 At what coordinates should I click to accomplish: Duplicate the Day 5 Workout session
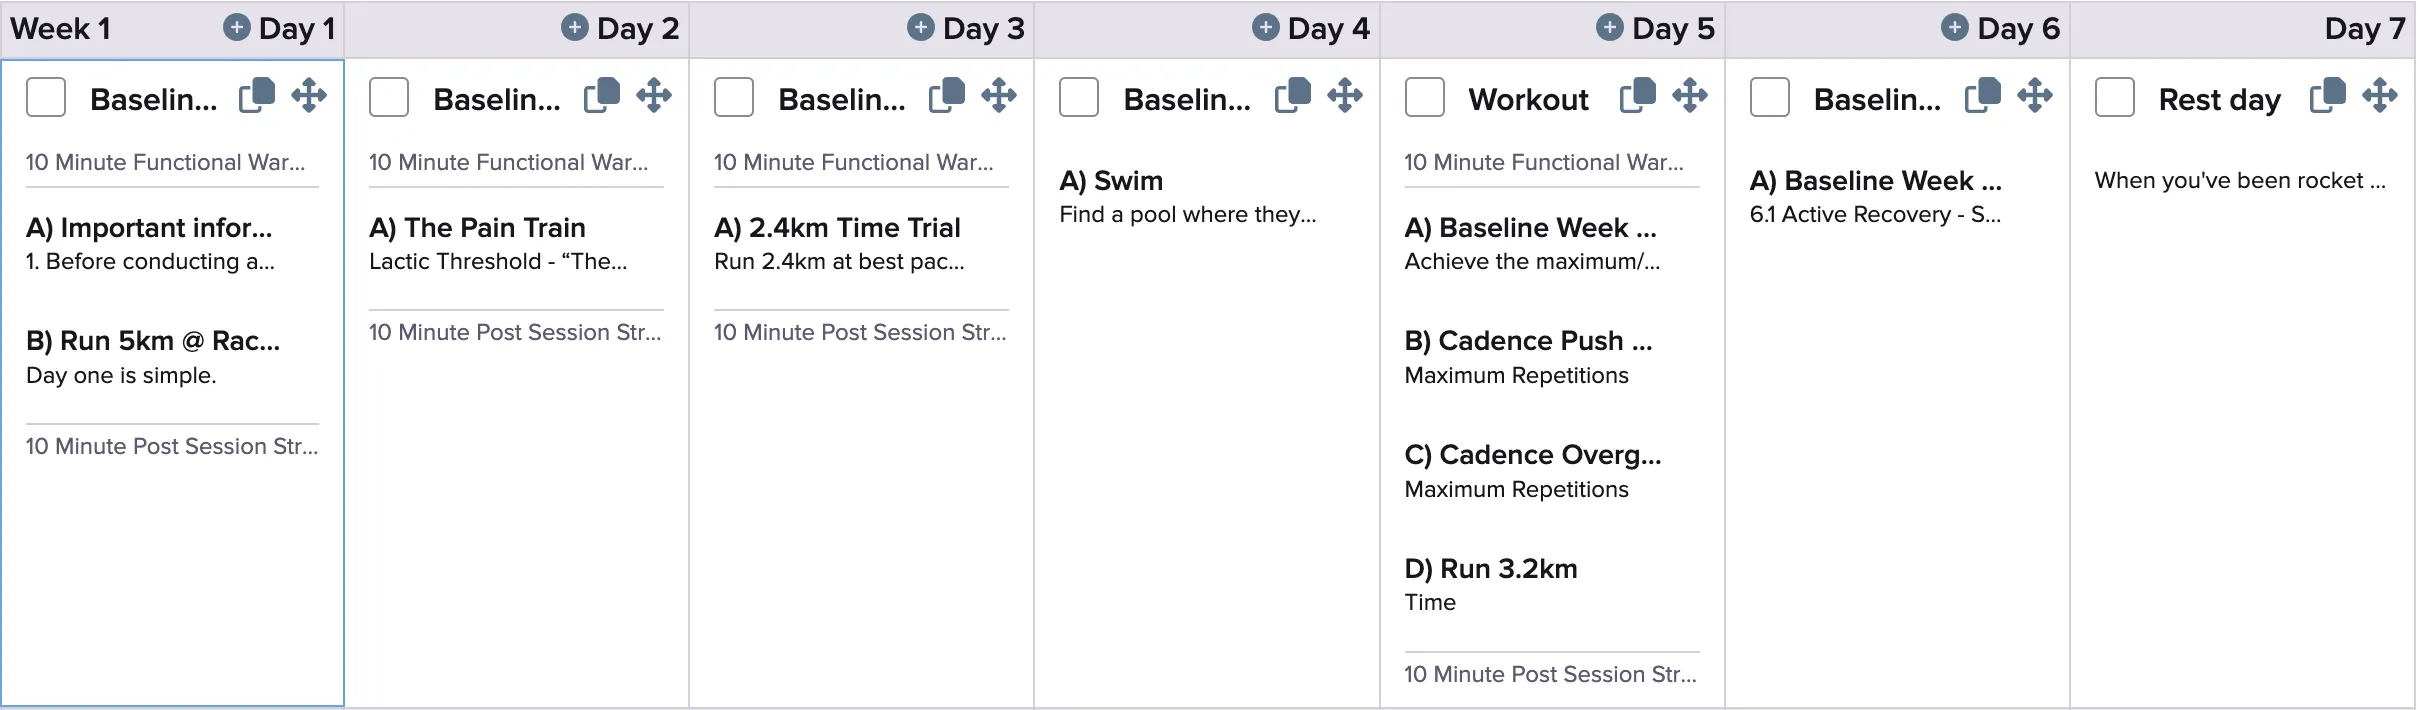pos(1637,96)
